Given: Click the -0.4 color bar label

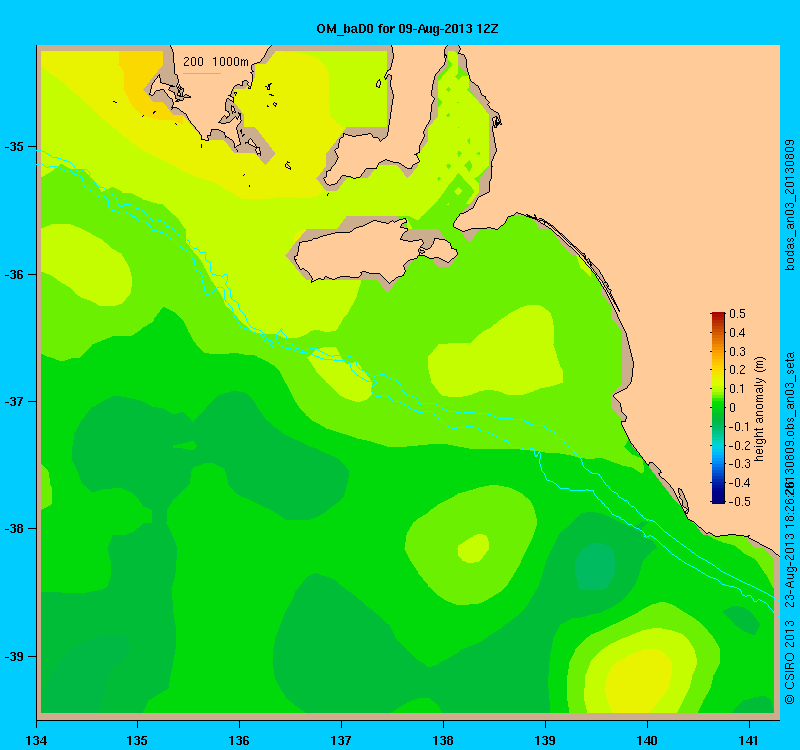Looking at the screenshot, I should (x=738, y=483).
